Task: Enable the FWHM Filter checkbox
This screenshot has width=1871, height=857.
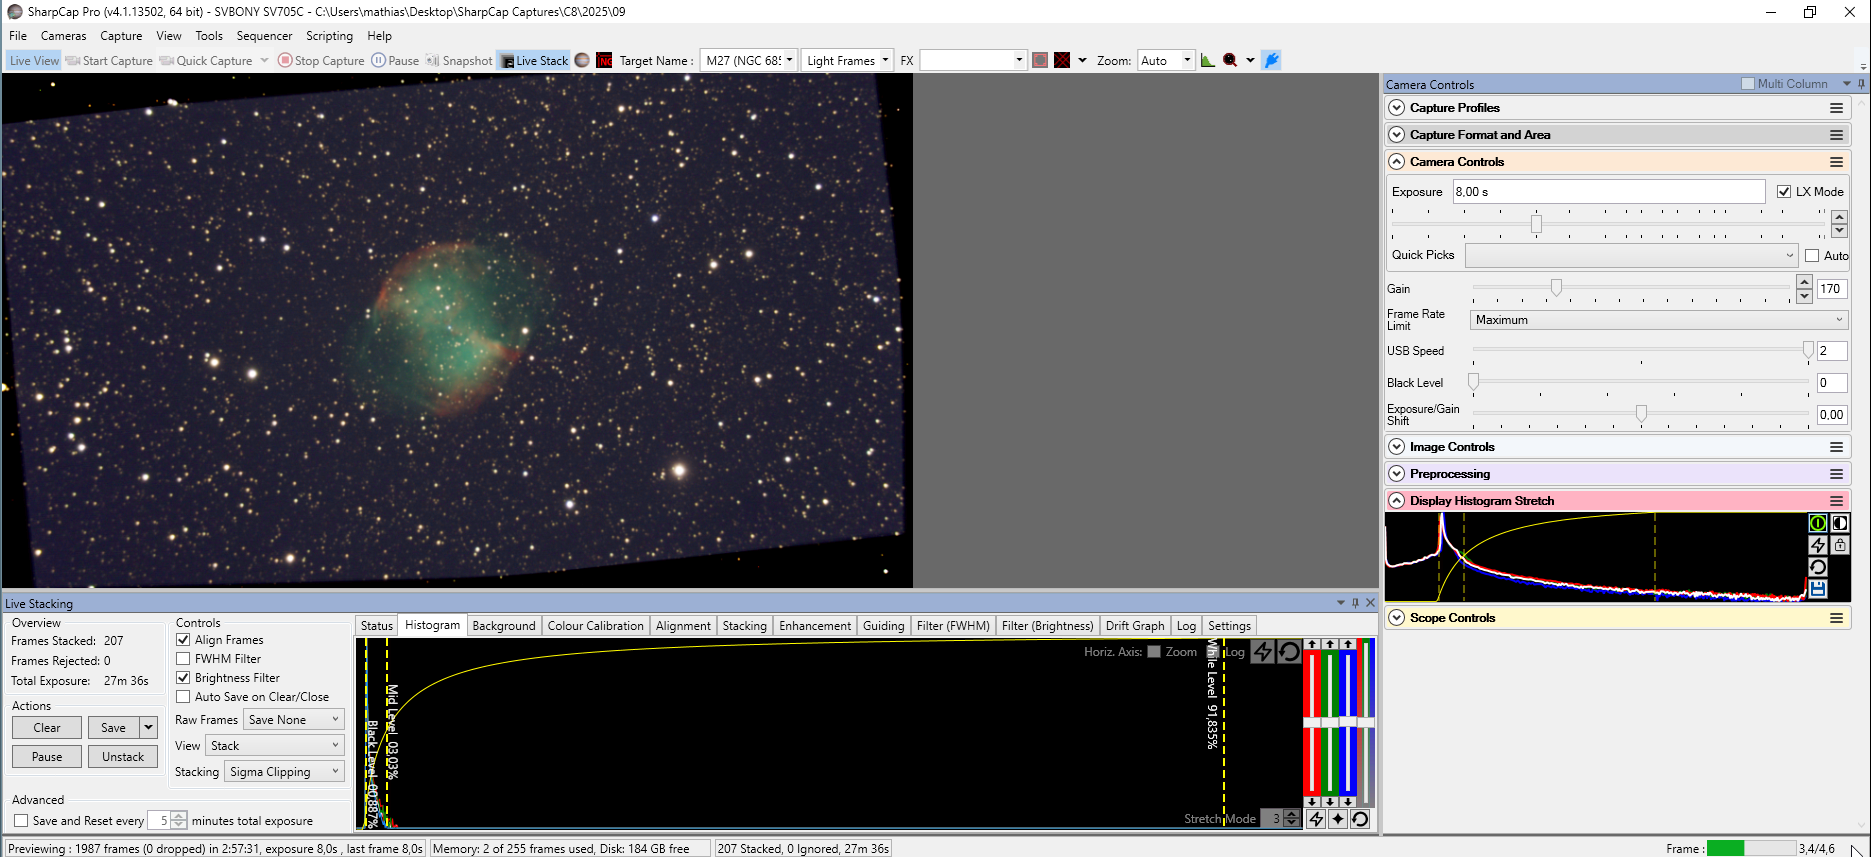Action: click(x=183, y=659)
